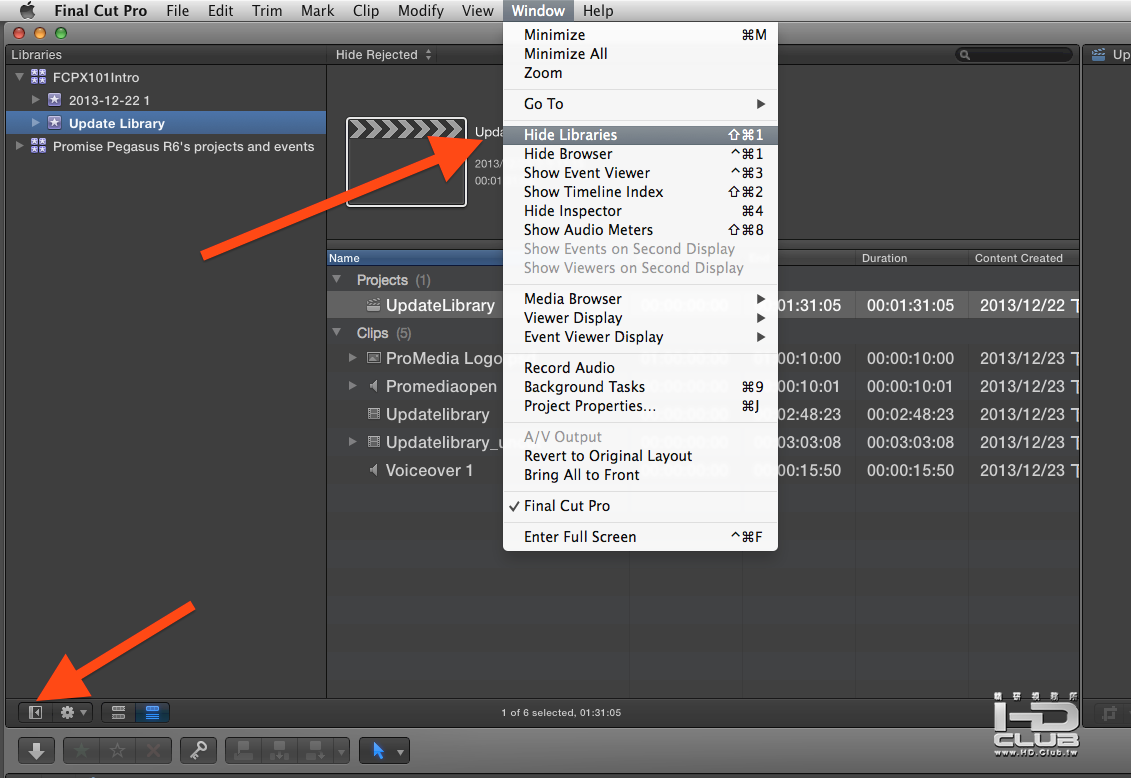Open the File menu
The height and width of the screenshot is (778, 1131).
coord(177,11)
